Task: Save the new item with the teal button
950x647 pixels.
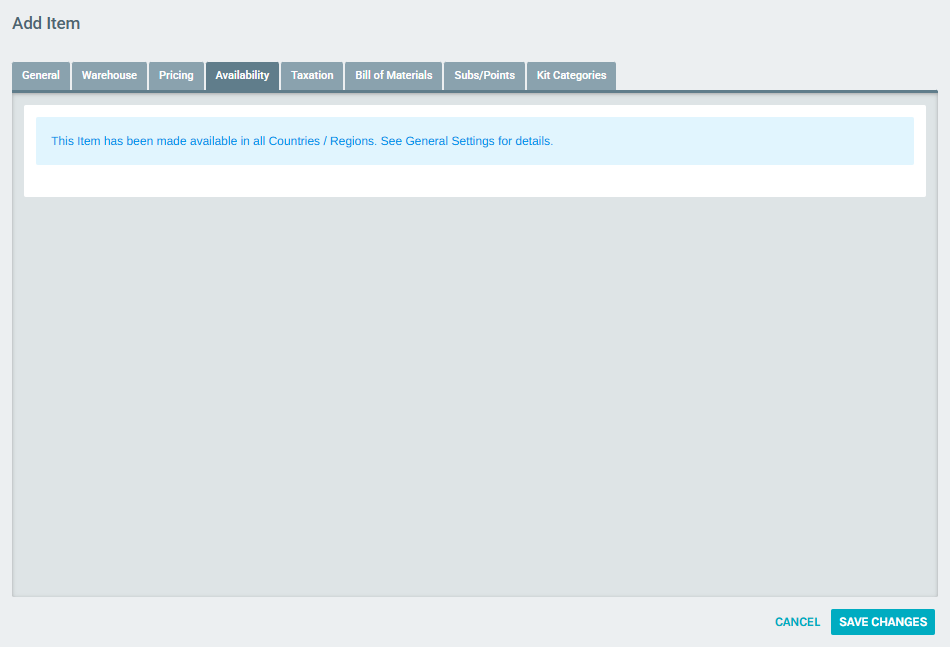Action: click(882, 621)
